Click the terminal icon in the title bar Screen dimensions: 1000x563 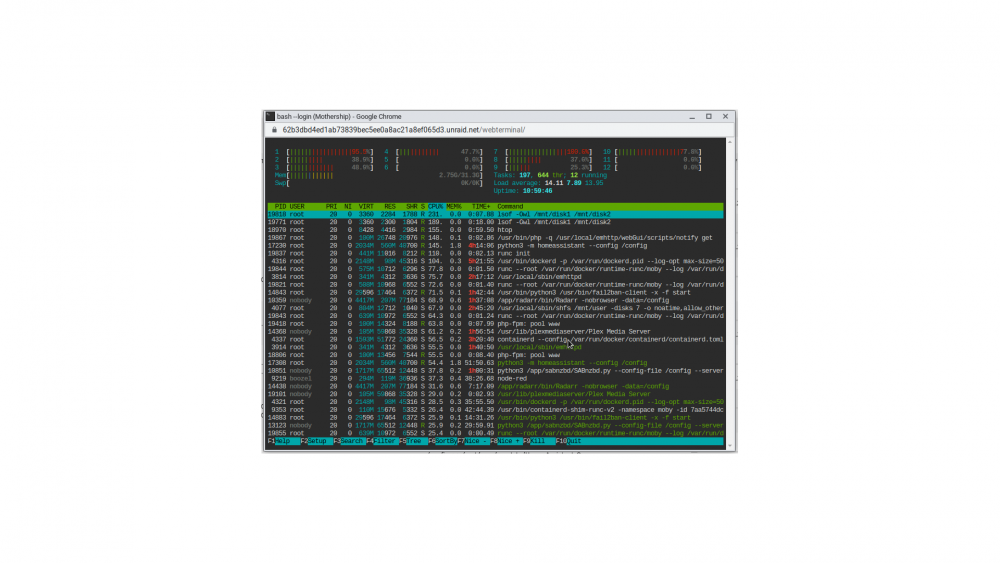[270, 117]
